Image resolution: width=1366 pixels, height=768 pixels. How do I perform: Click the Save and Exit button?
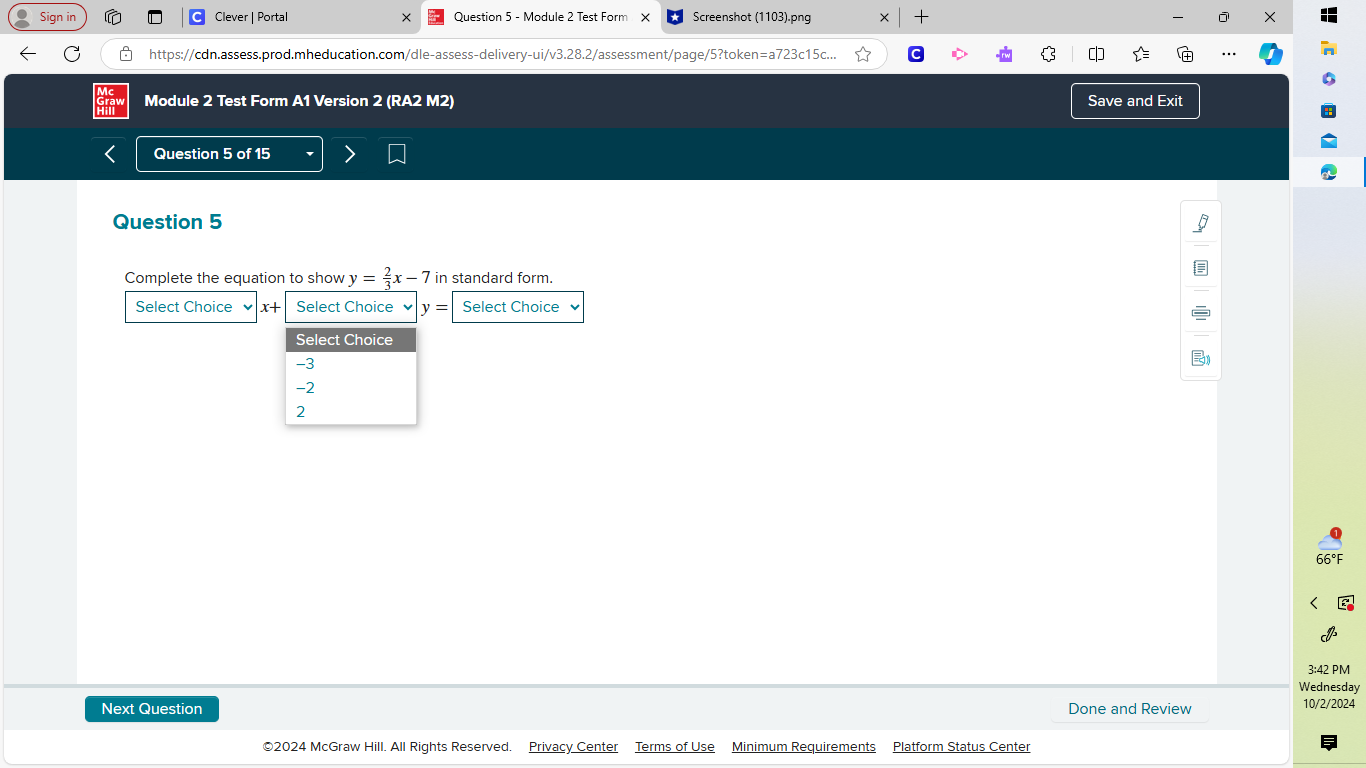[1135, 101]
